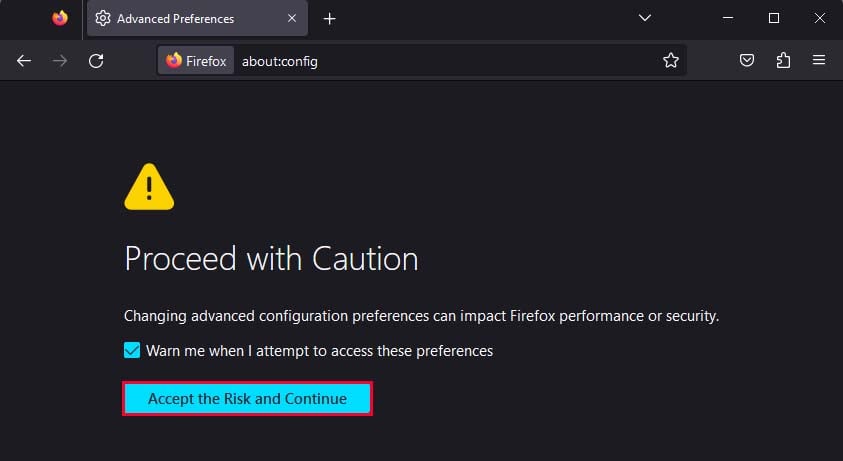Open a new tab with plus button
Screen dimensions: 843x461
tap(330, 19)
